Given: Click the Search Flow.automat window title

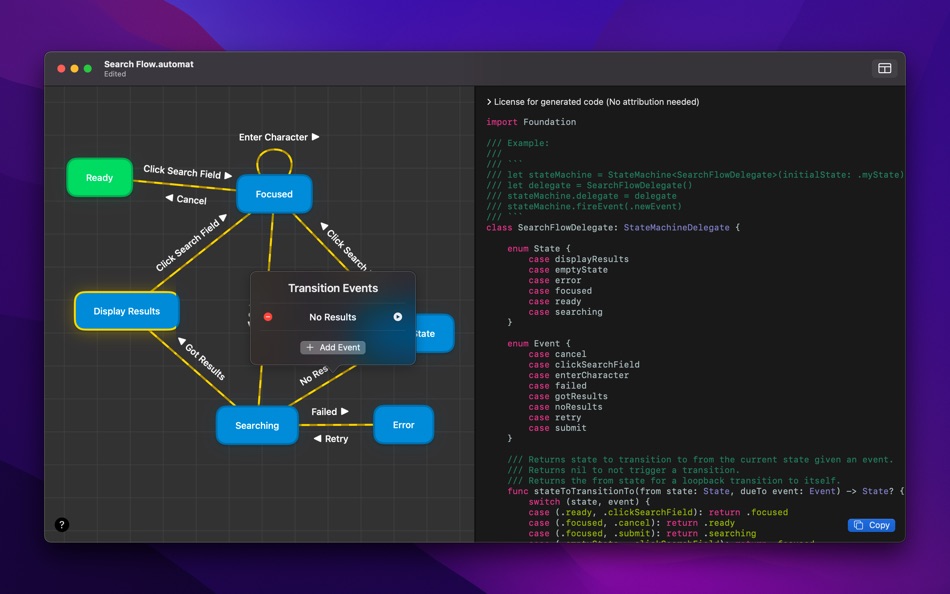Looking at the screenshot, I should 148,64.
